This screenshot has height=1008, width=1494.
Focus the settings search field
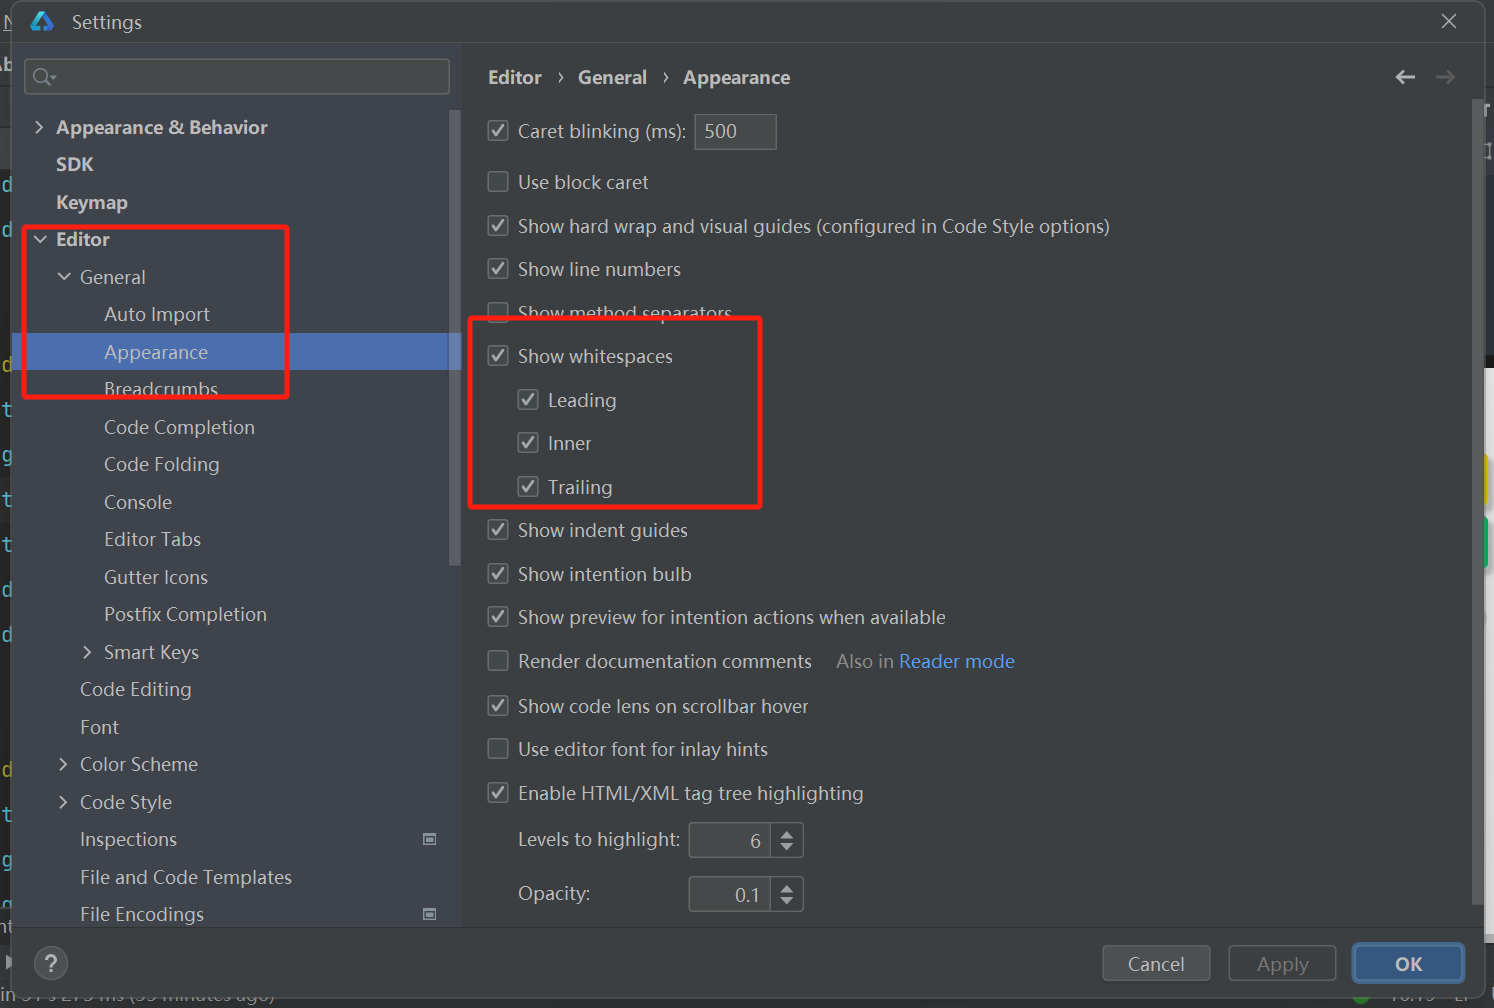pos(237,76)
